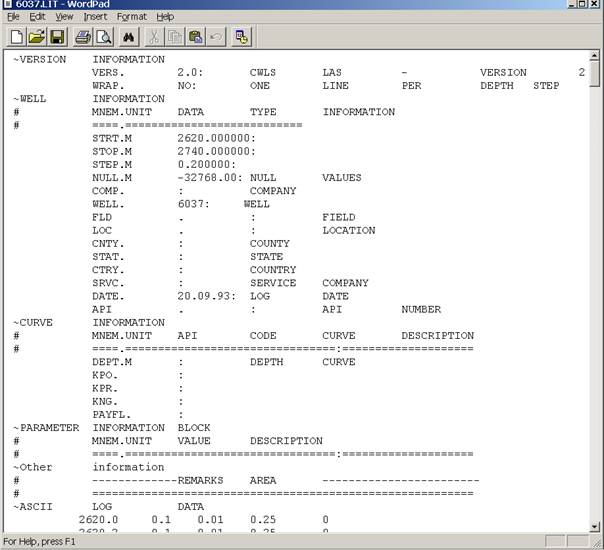Open a file with the Open folder icon
This screenshot has height=550, width=604.
point(37,37)
